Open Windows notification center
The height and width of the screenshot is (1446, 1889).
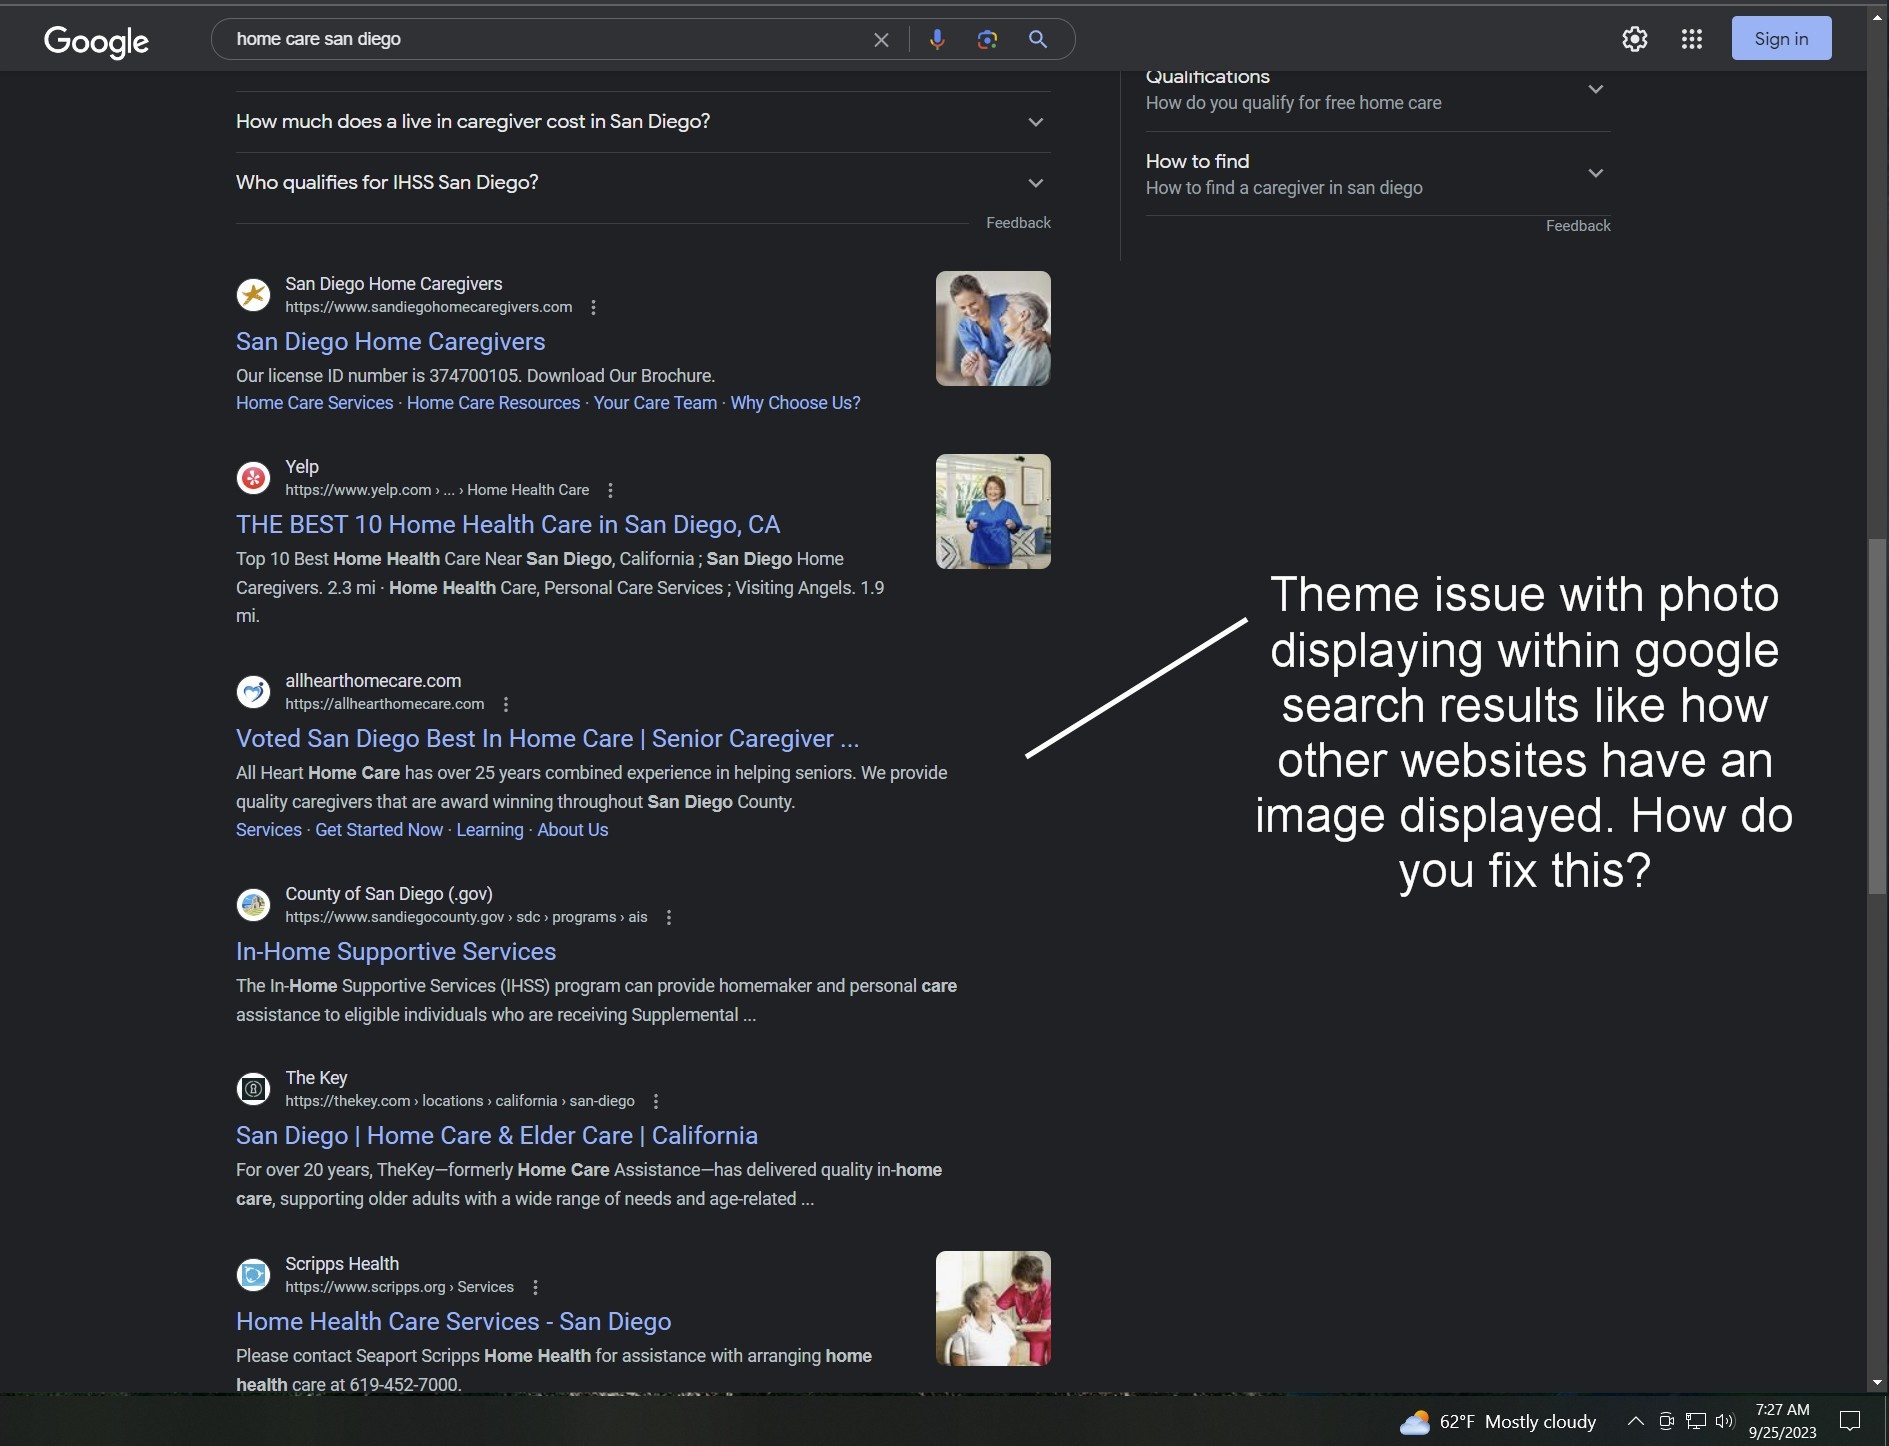point(1850,1422)
